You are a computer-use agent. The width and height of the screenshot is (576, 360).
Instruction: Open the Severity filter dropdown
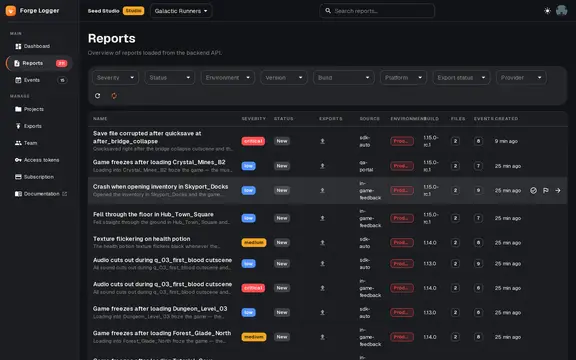pyautogui.click(x=115, y=78)
